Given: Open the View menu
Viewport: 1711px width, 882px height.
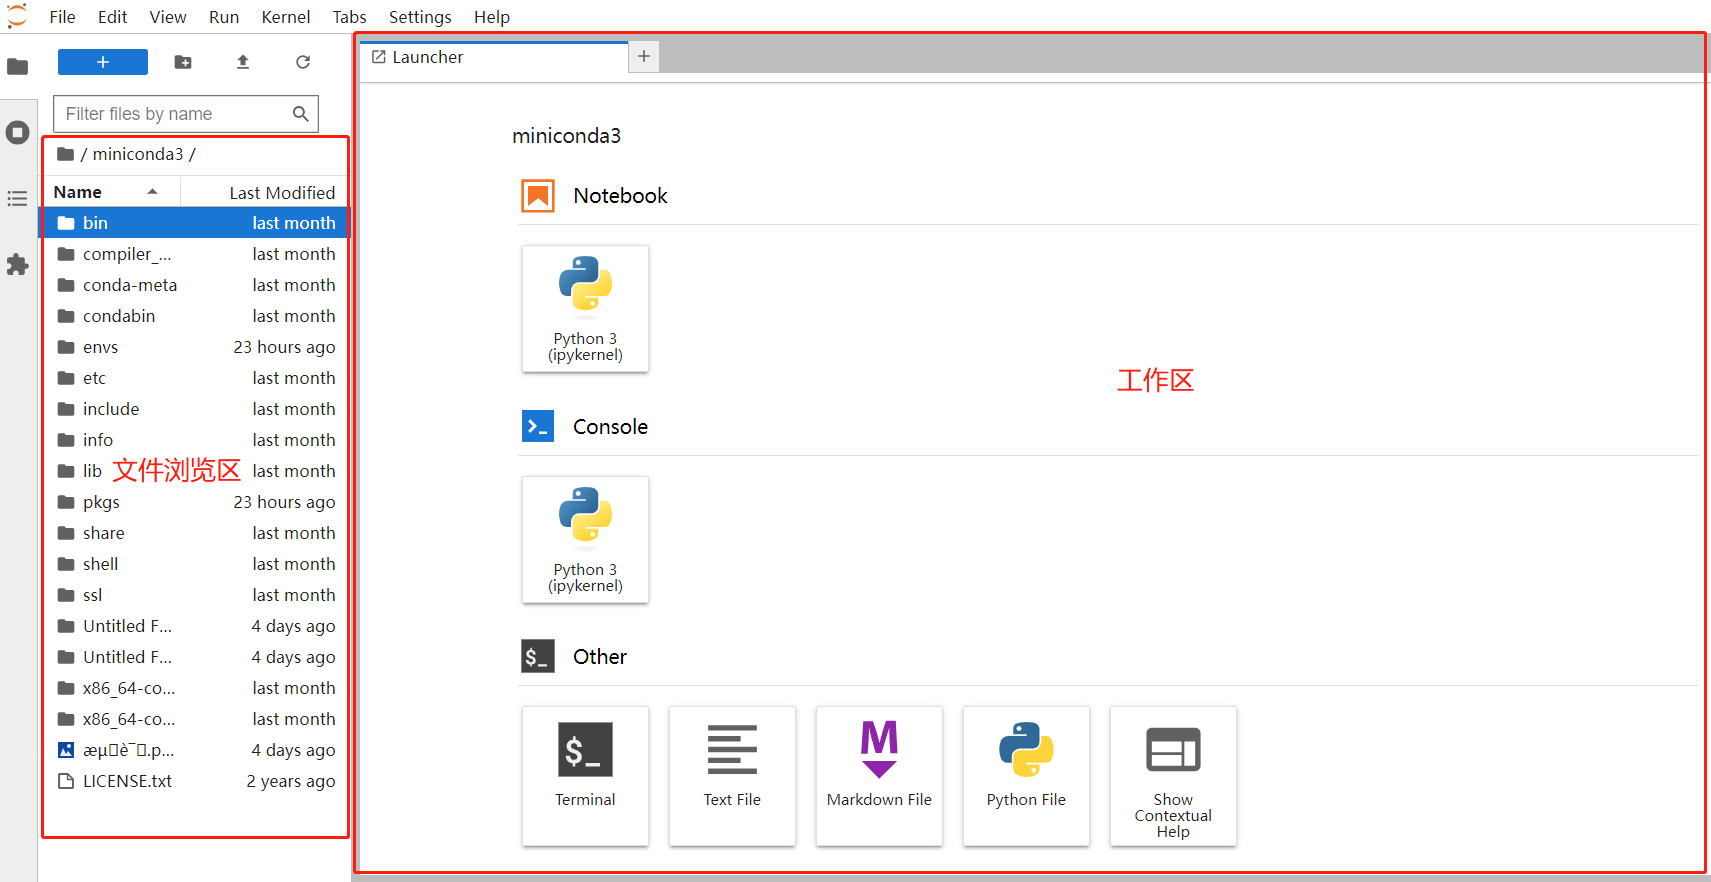Looking at the screenshot, I should (168, 17).
